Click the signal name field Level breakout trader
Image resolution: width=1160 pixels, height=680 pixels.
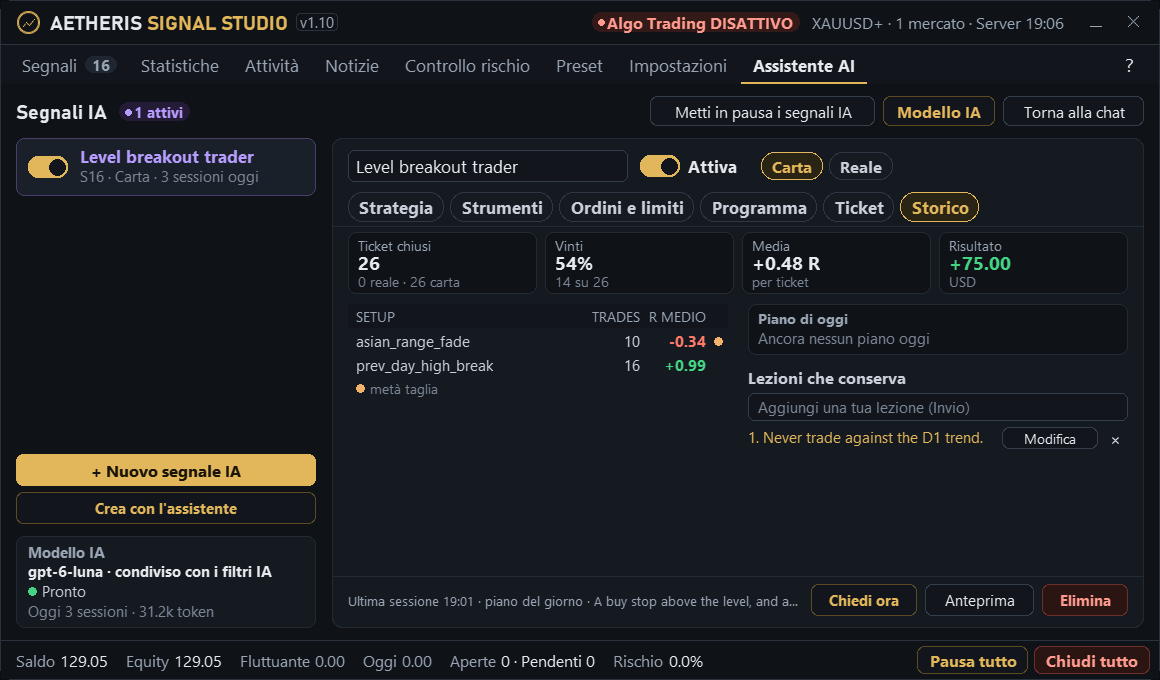tap(488, 166)
